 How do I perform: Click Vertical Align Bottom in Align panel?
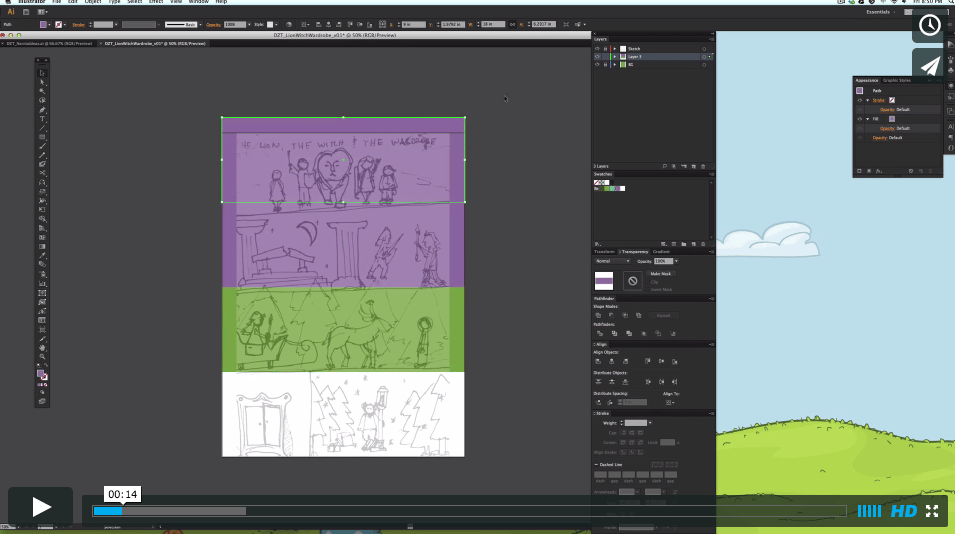(x=674, y=362)
